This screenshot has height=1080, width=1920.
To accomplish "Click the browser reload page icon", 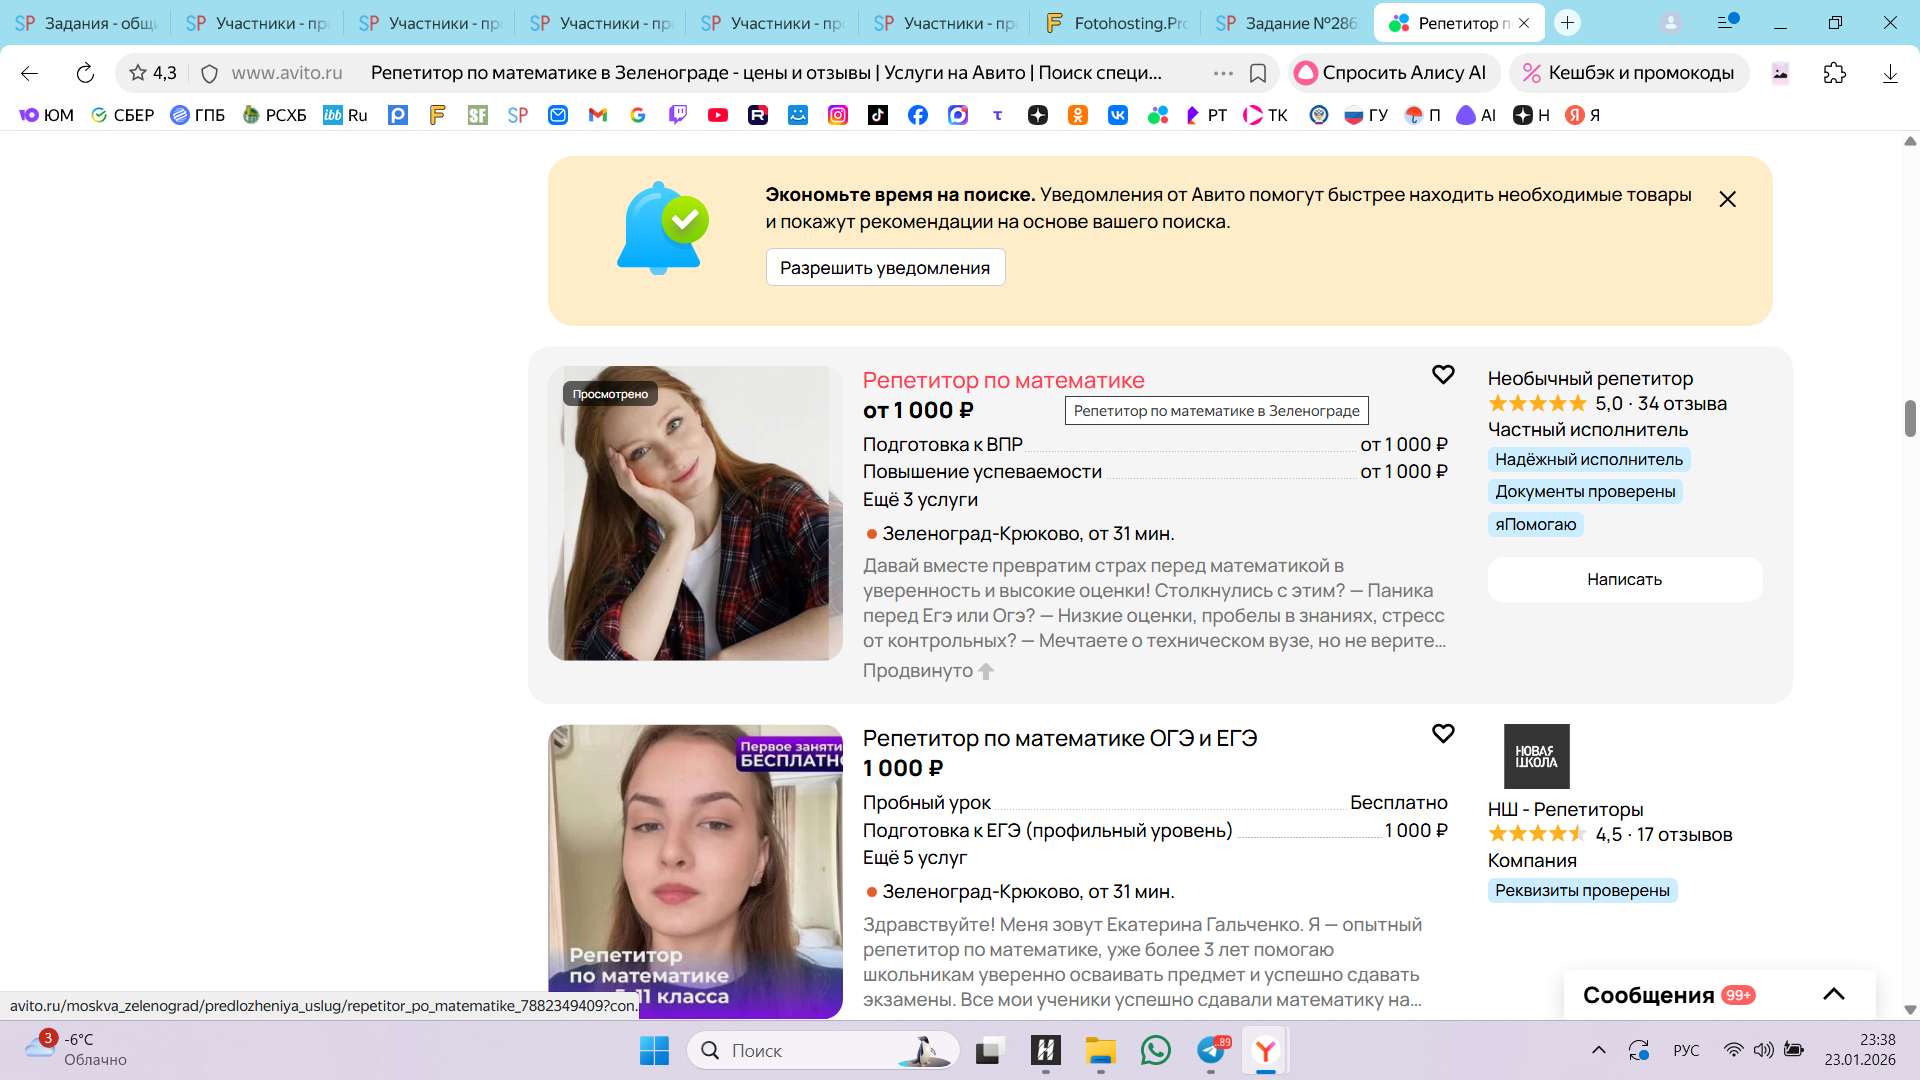I will click(x=85, y=73).
